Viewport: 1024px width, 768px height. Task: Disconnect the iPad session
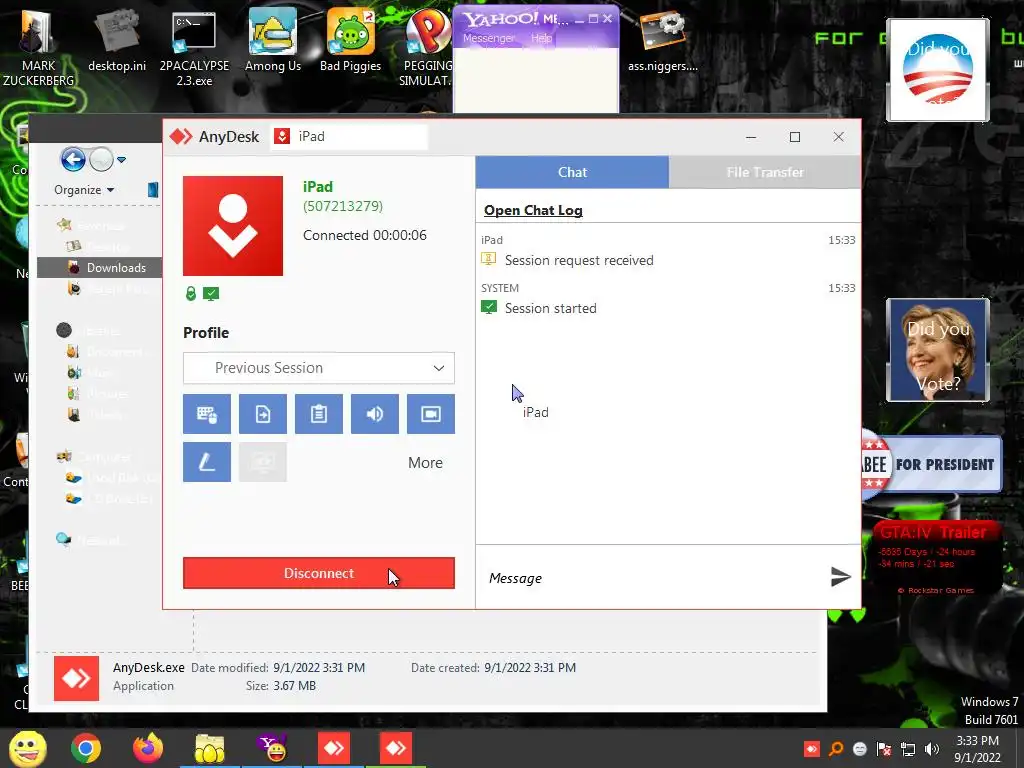319,573
